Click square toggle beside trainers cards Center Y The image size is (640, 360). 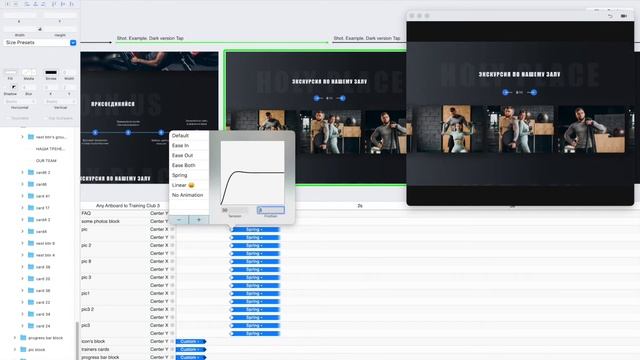point(172,349)
